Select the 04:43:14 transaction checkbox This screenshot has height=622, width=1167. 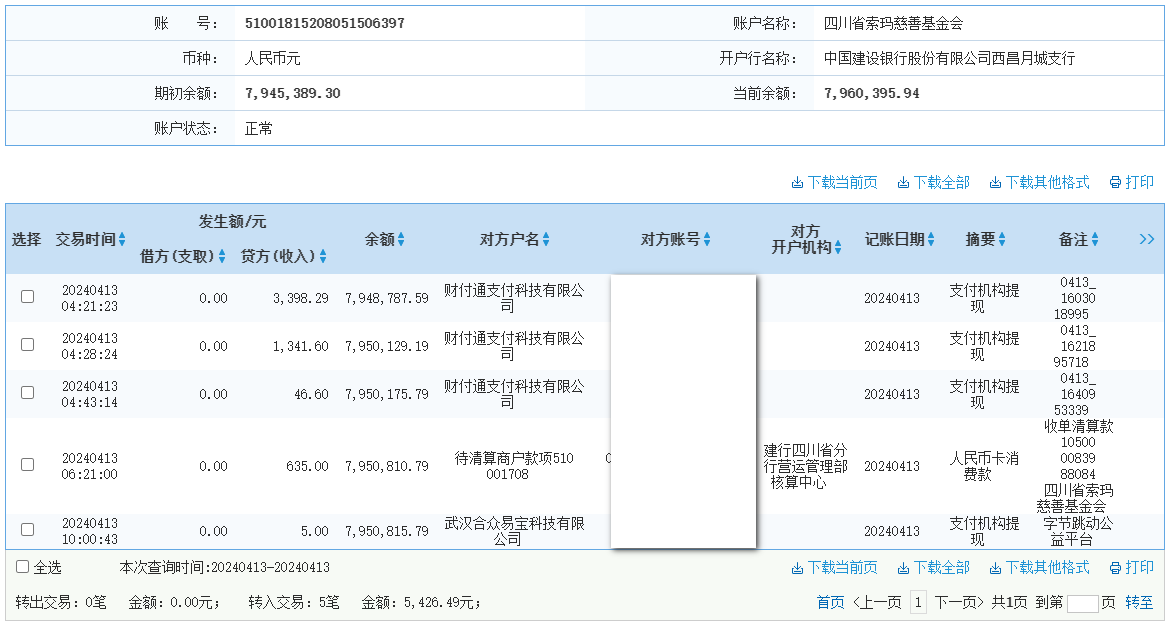pyautogui.click(x=28, y=392)
